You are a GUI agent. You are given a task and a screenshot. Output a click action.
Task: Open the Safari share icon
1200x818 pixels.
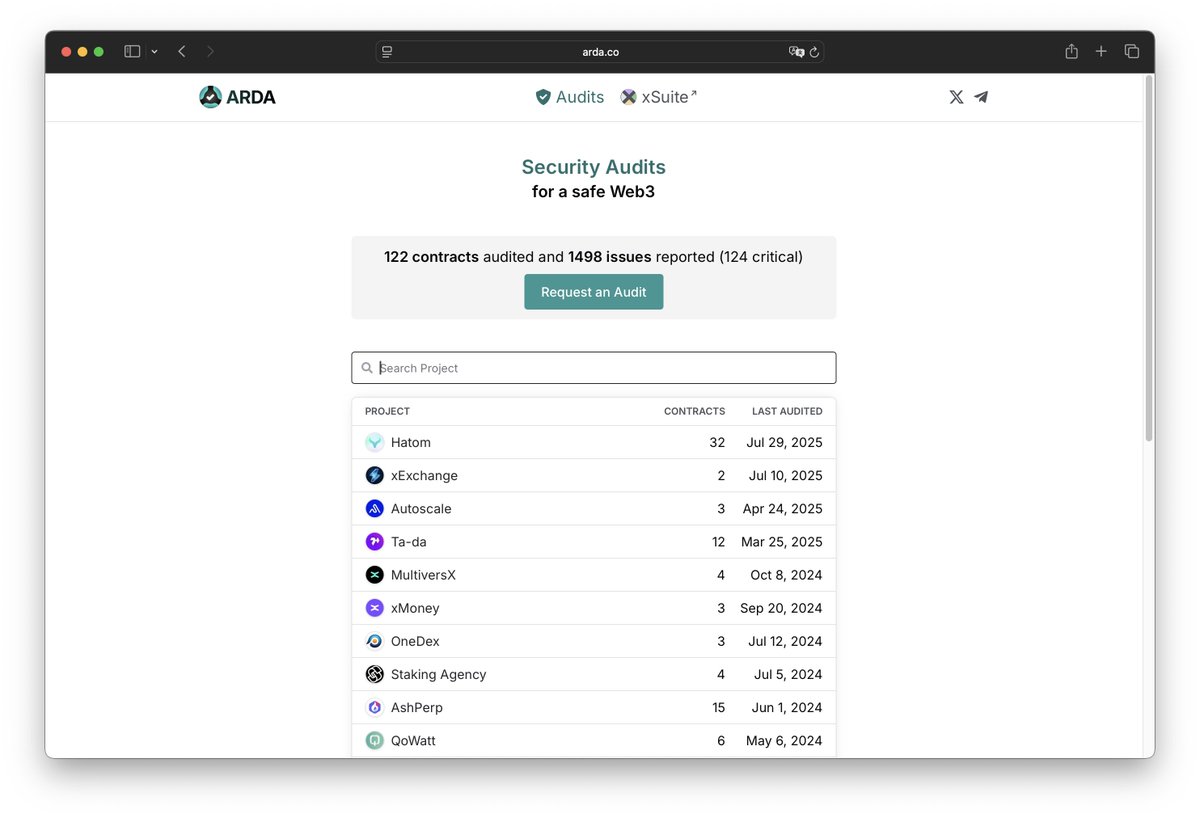[1071, 51]
